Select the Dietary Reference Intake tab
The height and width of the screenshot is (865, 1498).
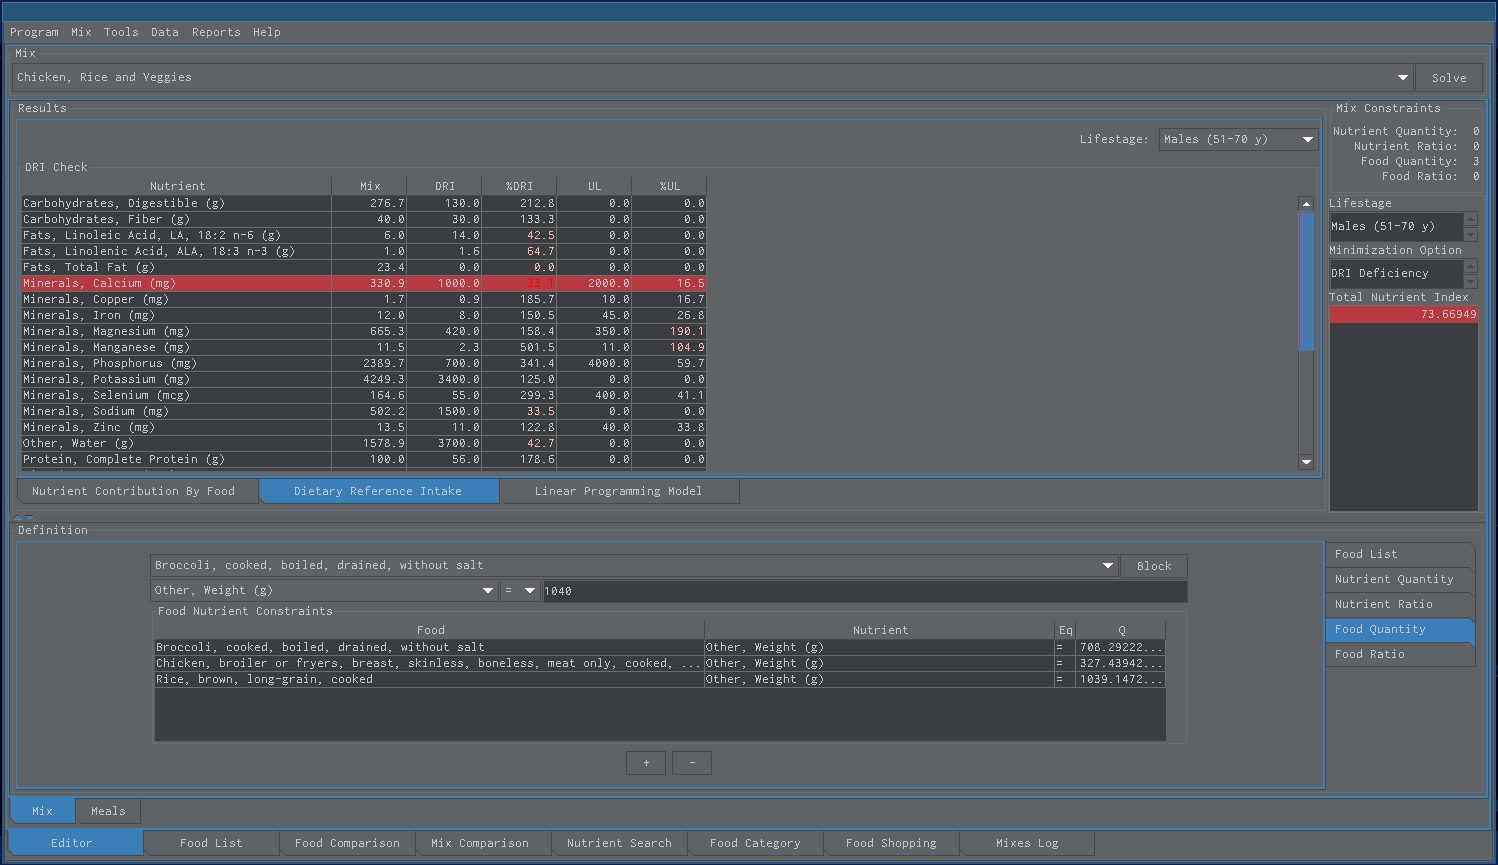tap(378, 491)
